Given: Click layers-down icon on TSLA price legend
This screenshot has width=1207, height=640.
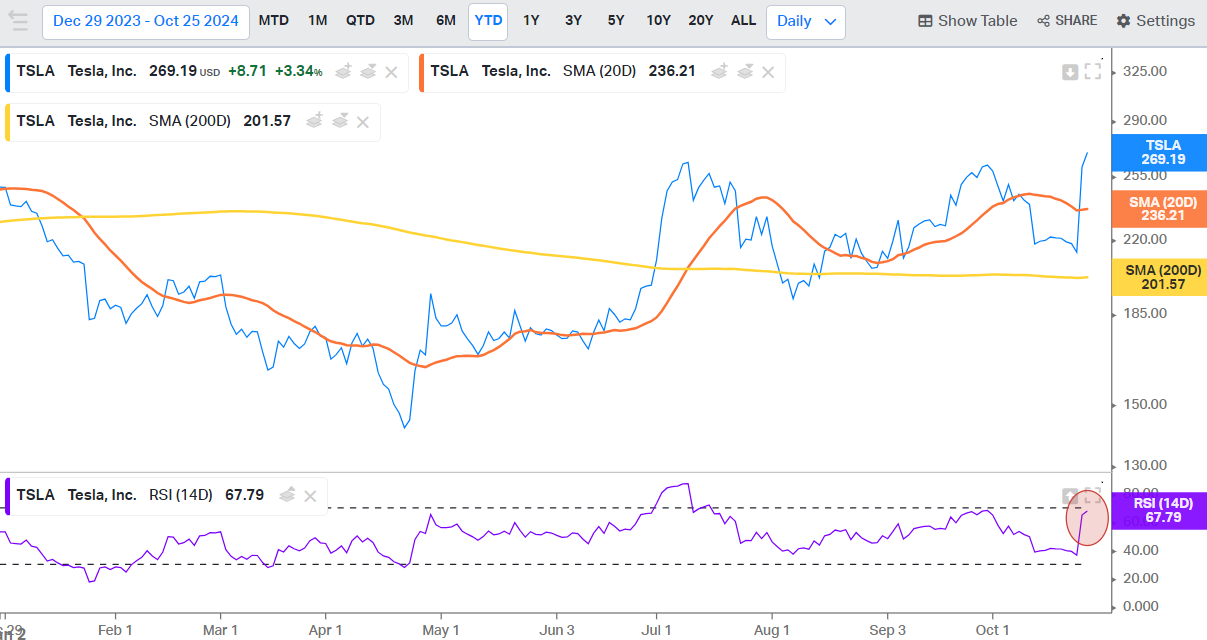Looking at the screenshot, I should click(x=368, y=71).
